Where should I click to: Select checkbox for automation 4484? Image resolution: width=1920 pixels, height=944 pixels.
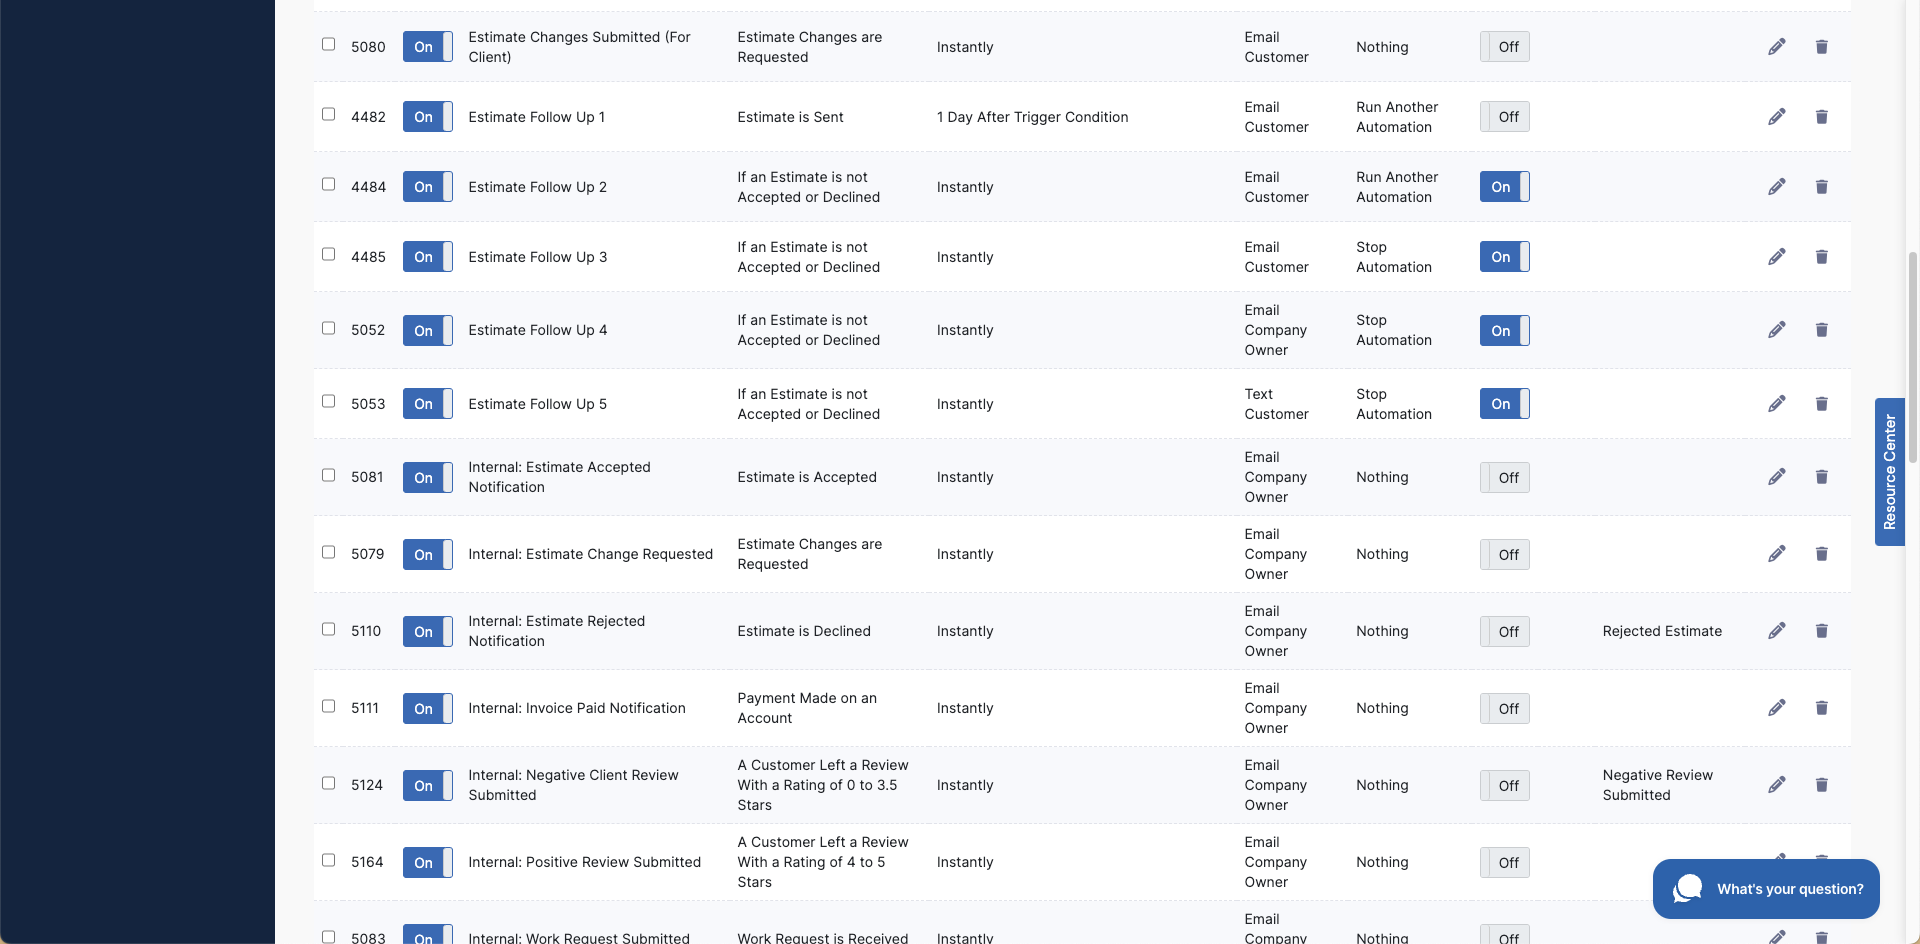coord(328,184)
